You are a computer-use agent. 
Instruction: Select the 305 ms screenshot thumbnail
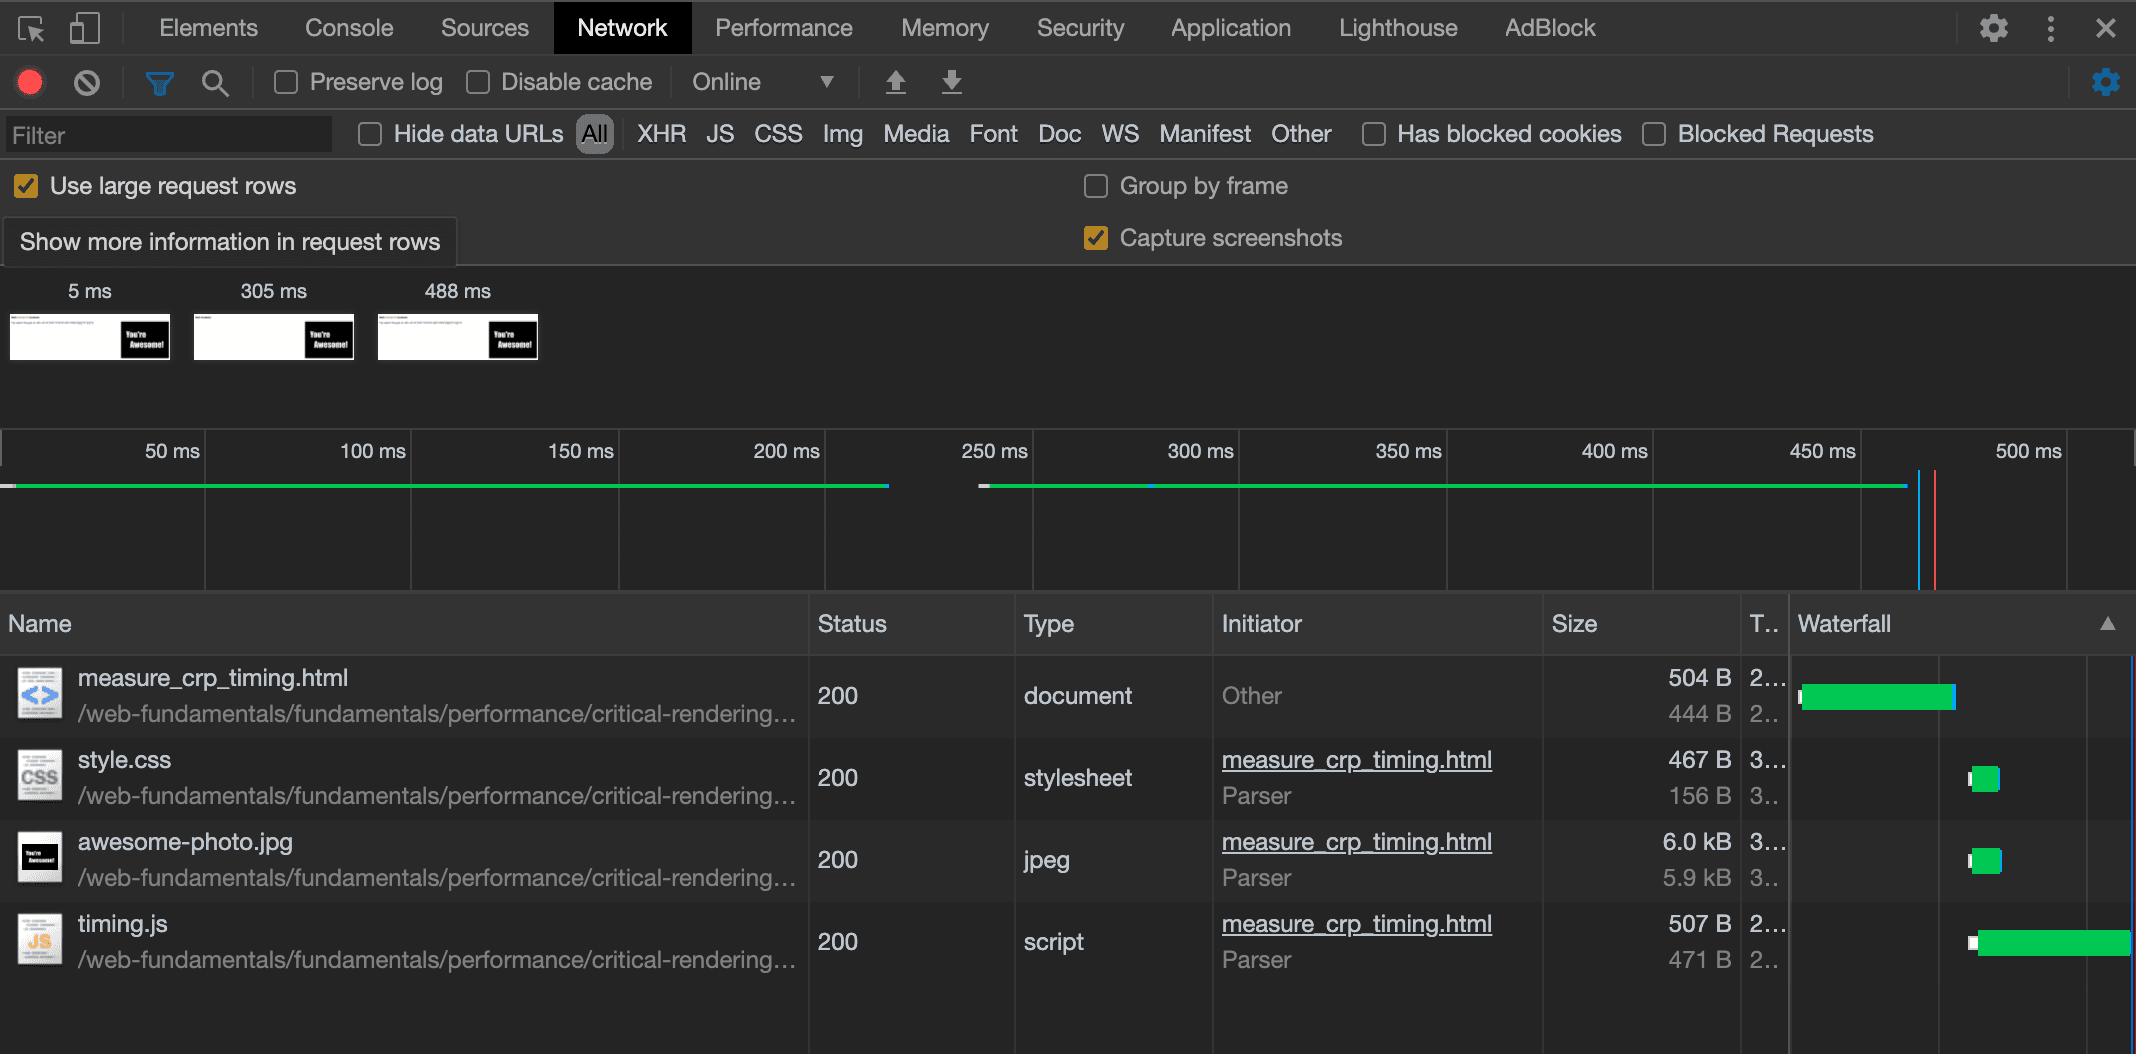coord(273,337)
